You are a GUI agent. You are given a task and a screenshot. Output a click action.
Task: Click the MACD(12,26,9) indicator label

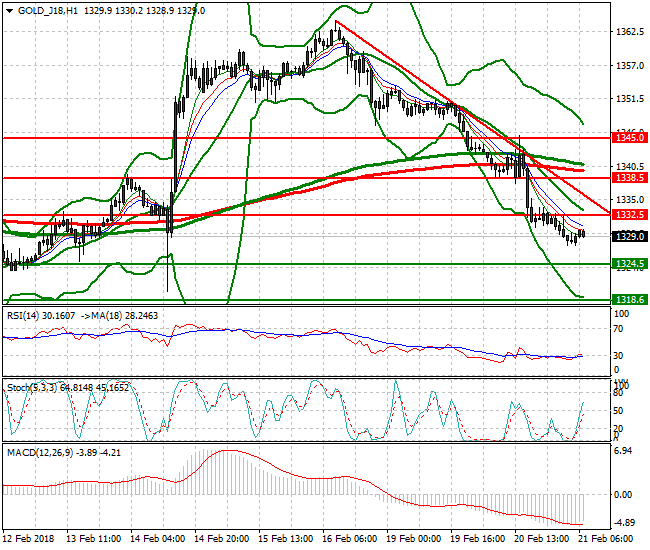(x=40, y=453)
